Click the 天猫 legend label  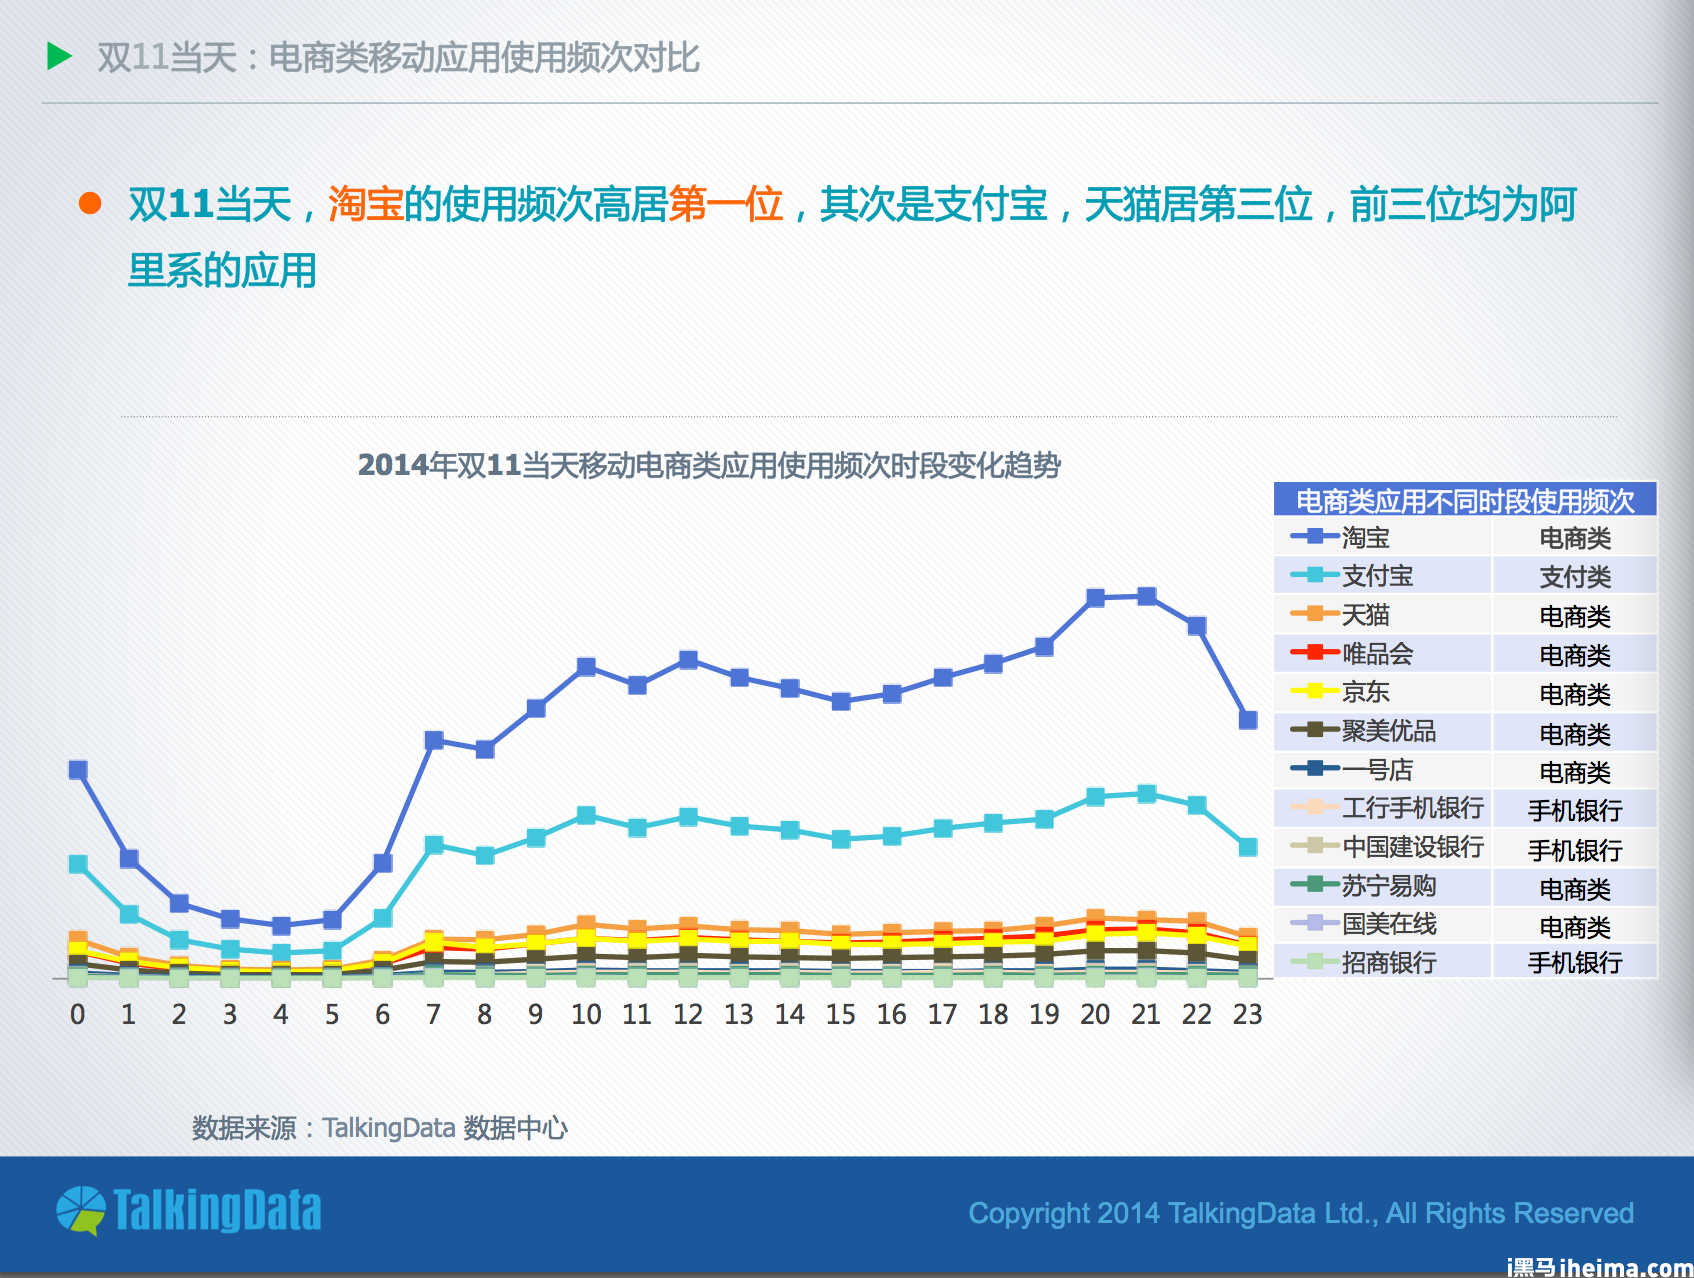click(1365, 615)
